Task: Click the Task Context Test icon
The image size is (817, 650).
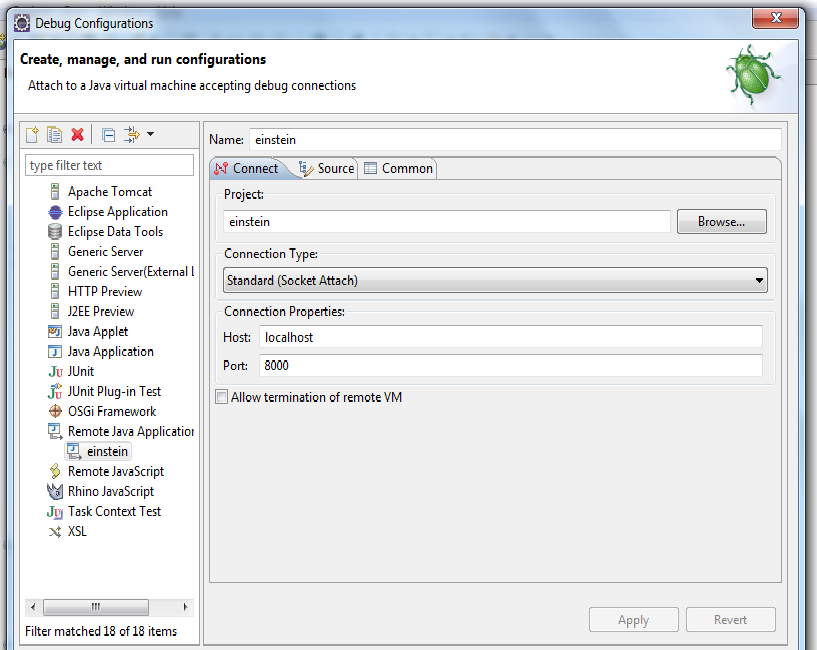Action: point(55,511)
